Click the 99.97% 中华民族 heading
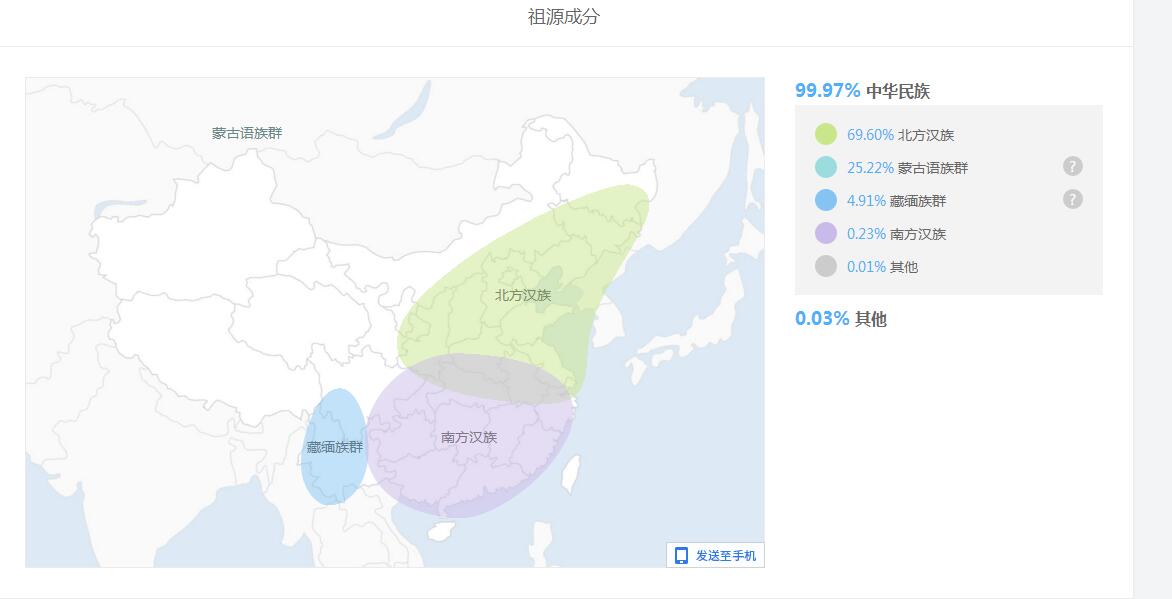Image resolution: width=1172 pixels, height=599 pixels. tap(863, 91)
